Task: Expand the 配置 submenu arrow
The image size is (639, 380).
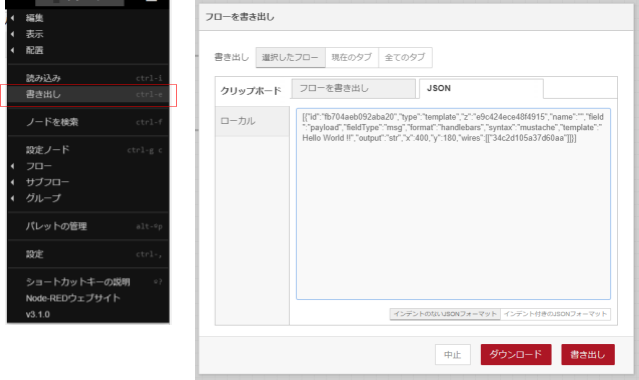Action: pos(13,50)
